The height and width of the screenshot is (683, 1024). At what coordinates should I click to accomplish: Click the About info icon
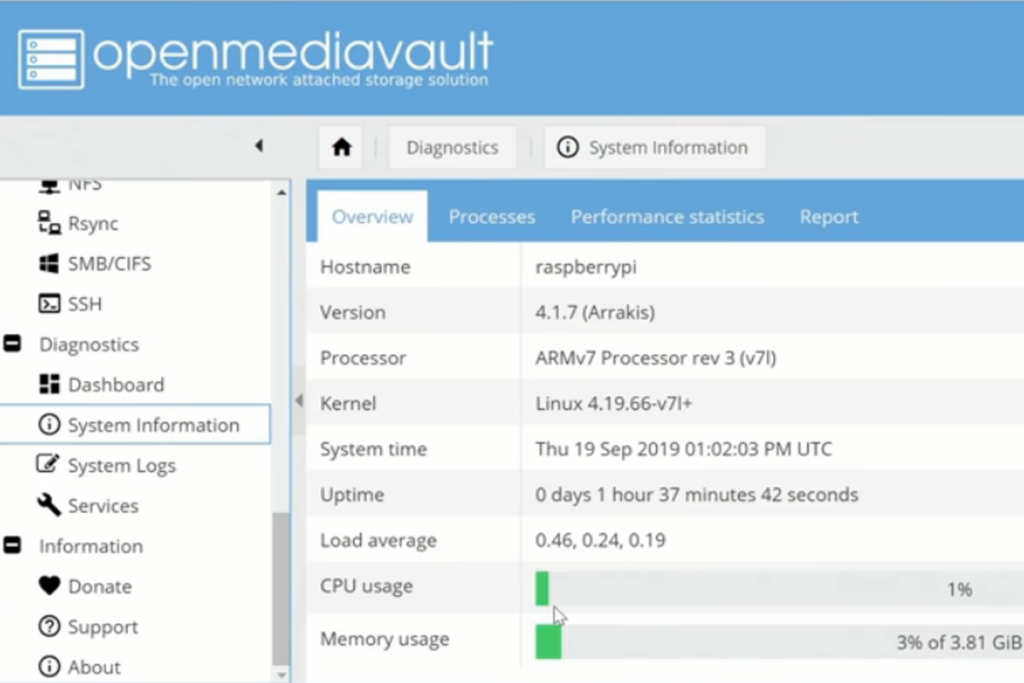point(49,667)
